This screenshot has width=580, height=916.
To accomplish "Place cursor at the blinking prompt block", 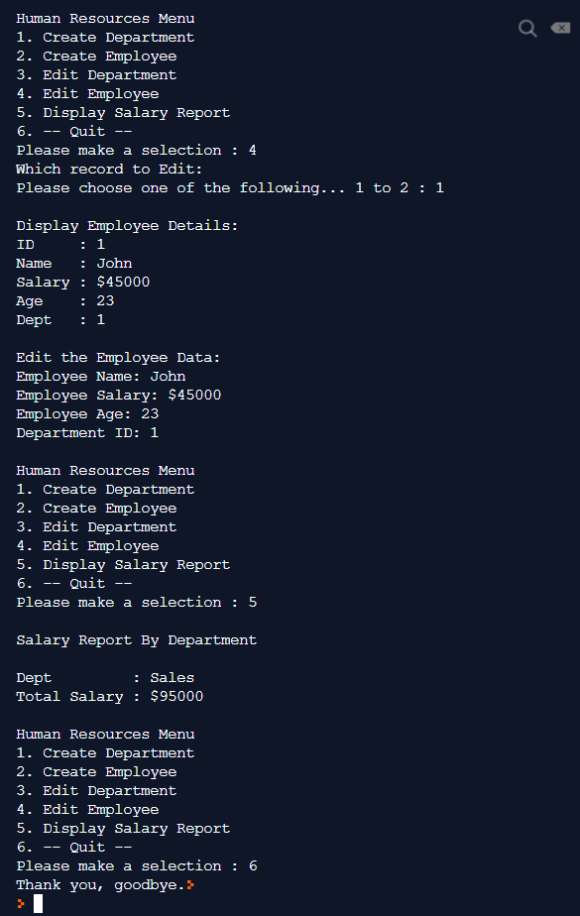I will pos(38,904).
